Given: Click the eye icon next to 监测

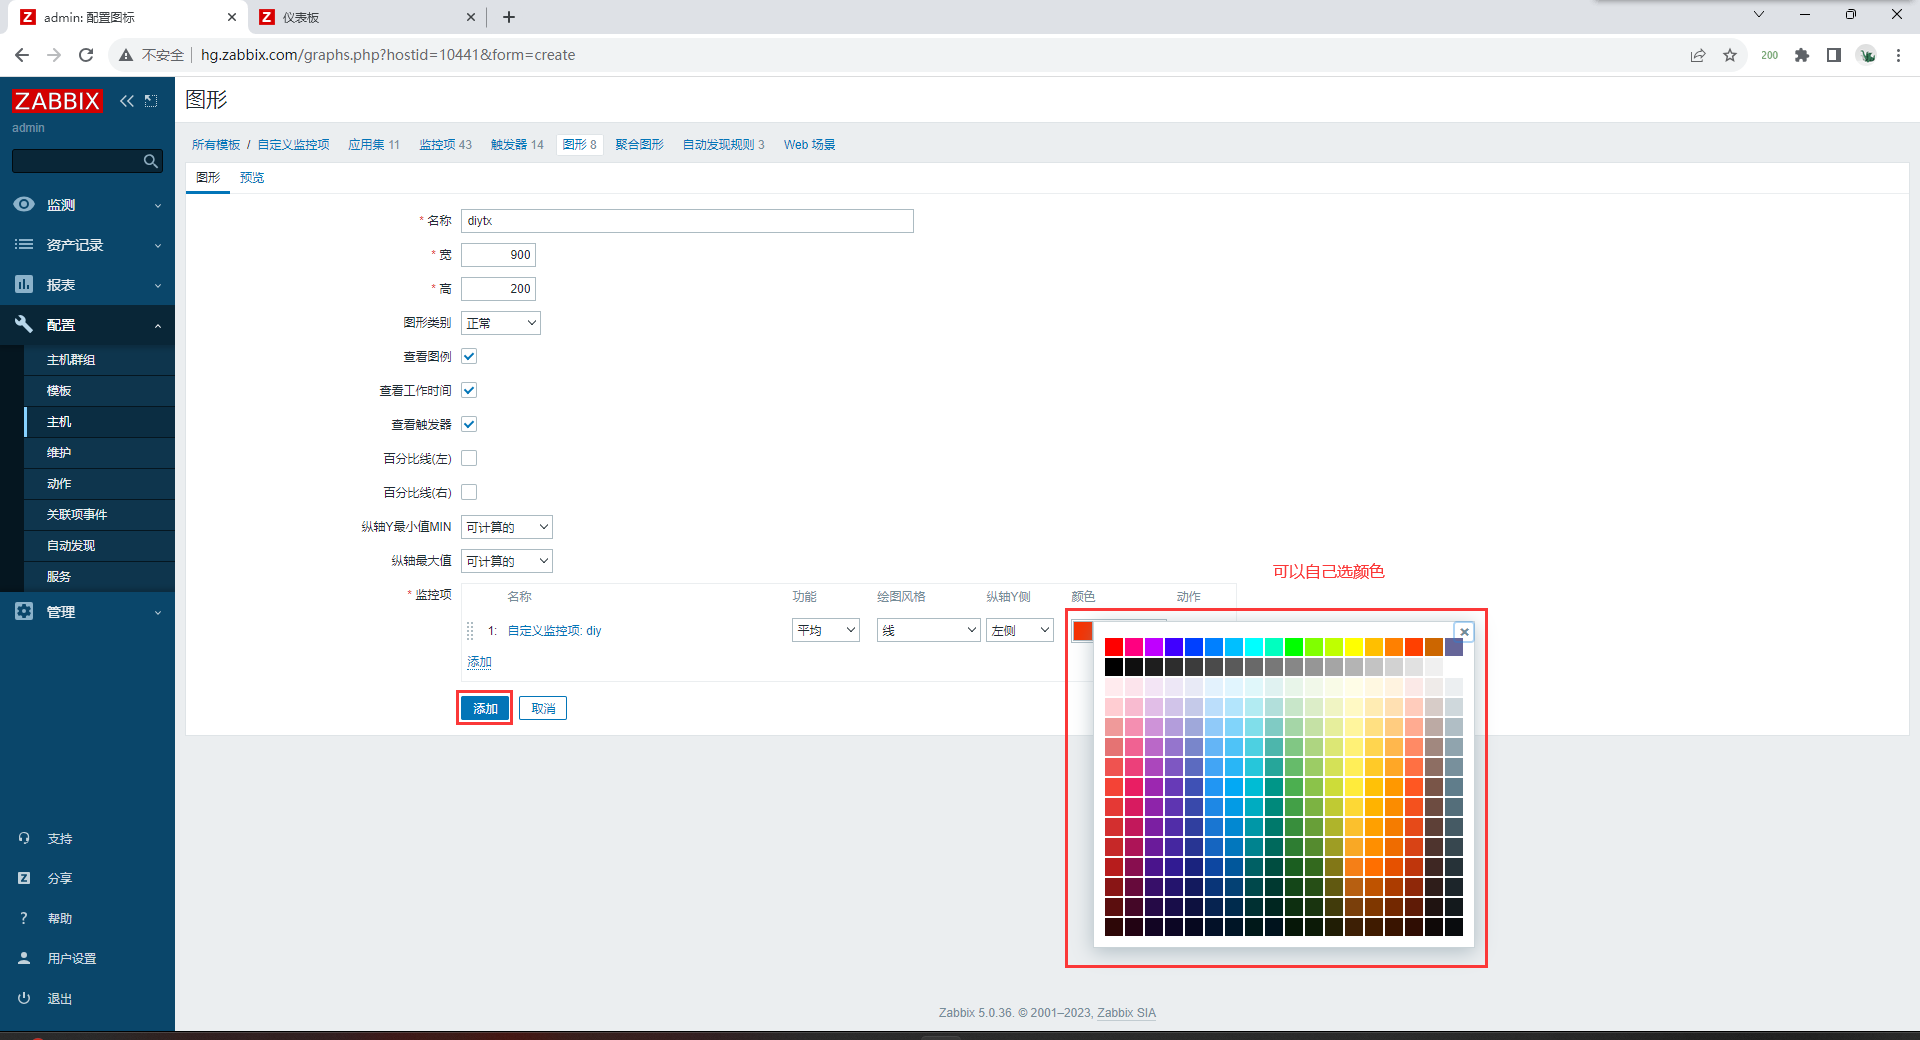Looking at the screenshot, I should (x=24, y=204).
